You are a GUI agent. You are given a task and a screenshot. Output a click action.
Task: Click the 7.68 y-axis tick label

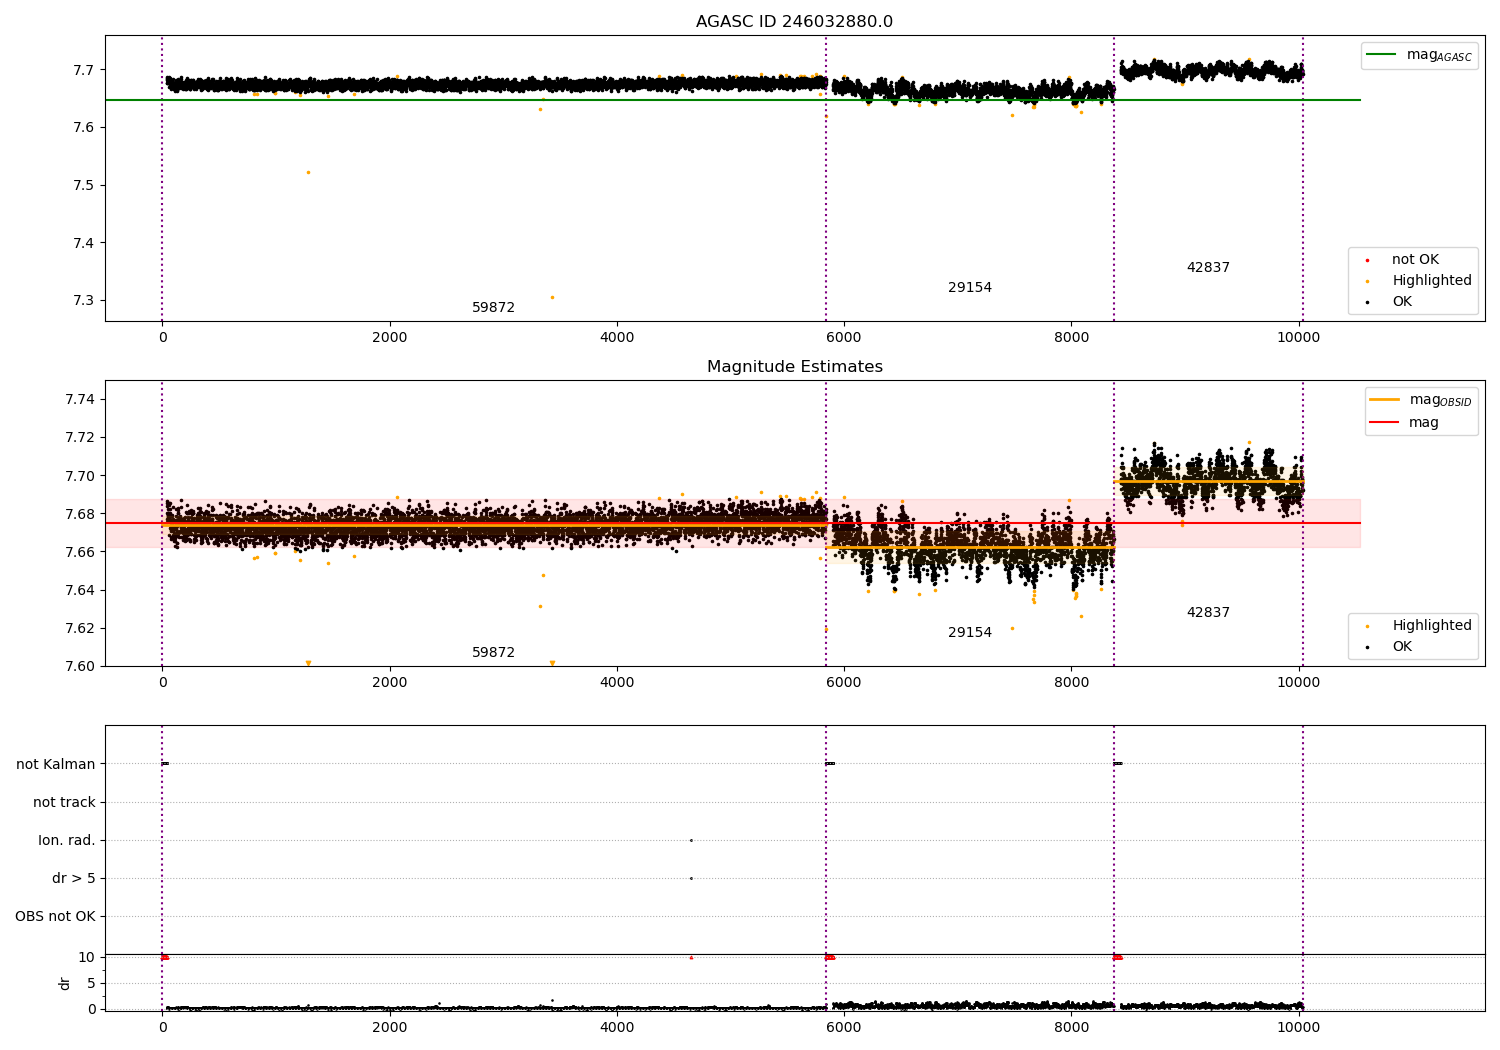pyautogui.click(x=80, y=514)
